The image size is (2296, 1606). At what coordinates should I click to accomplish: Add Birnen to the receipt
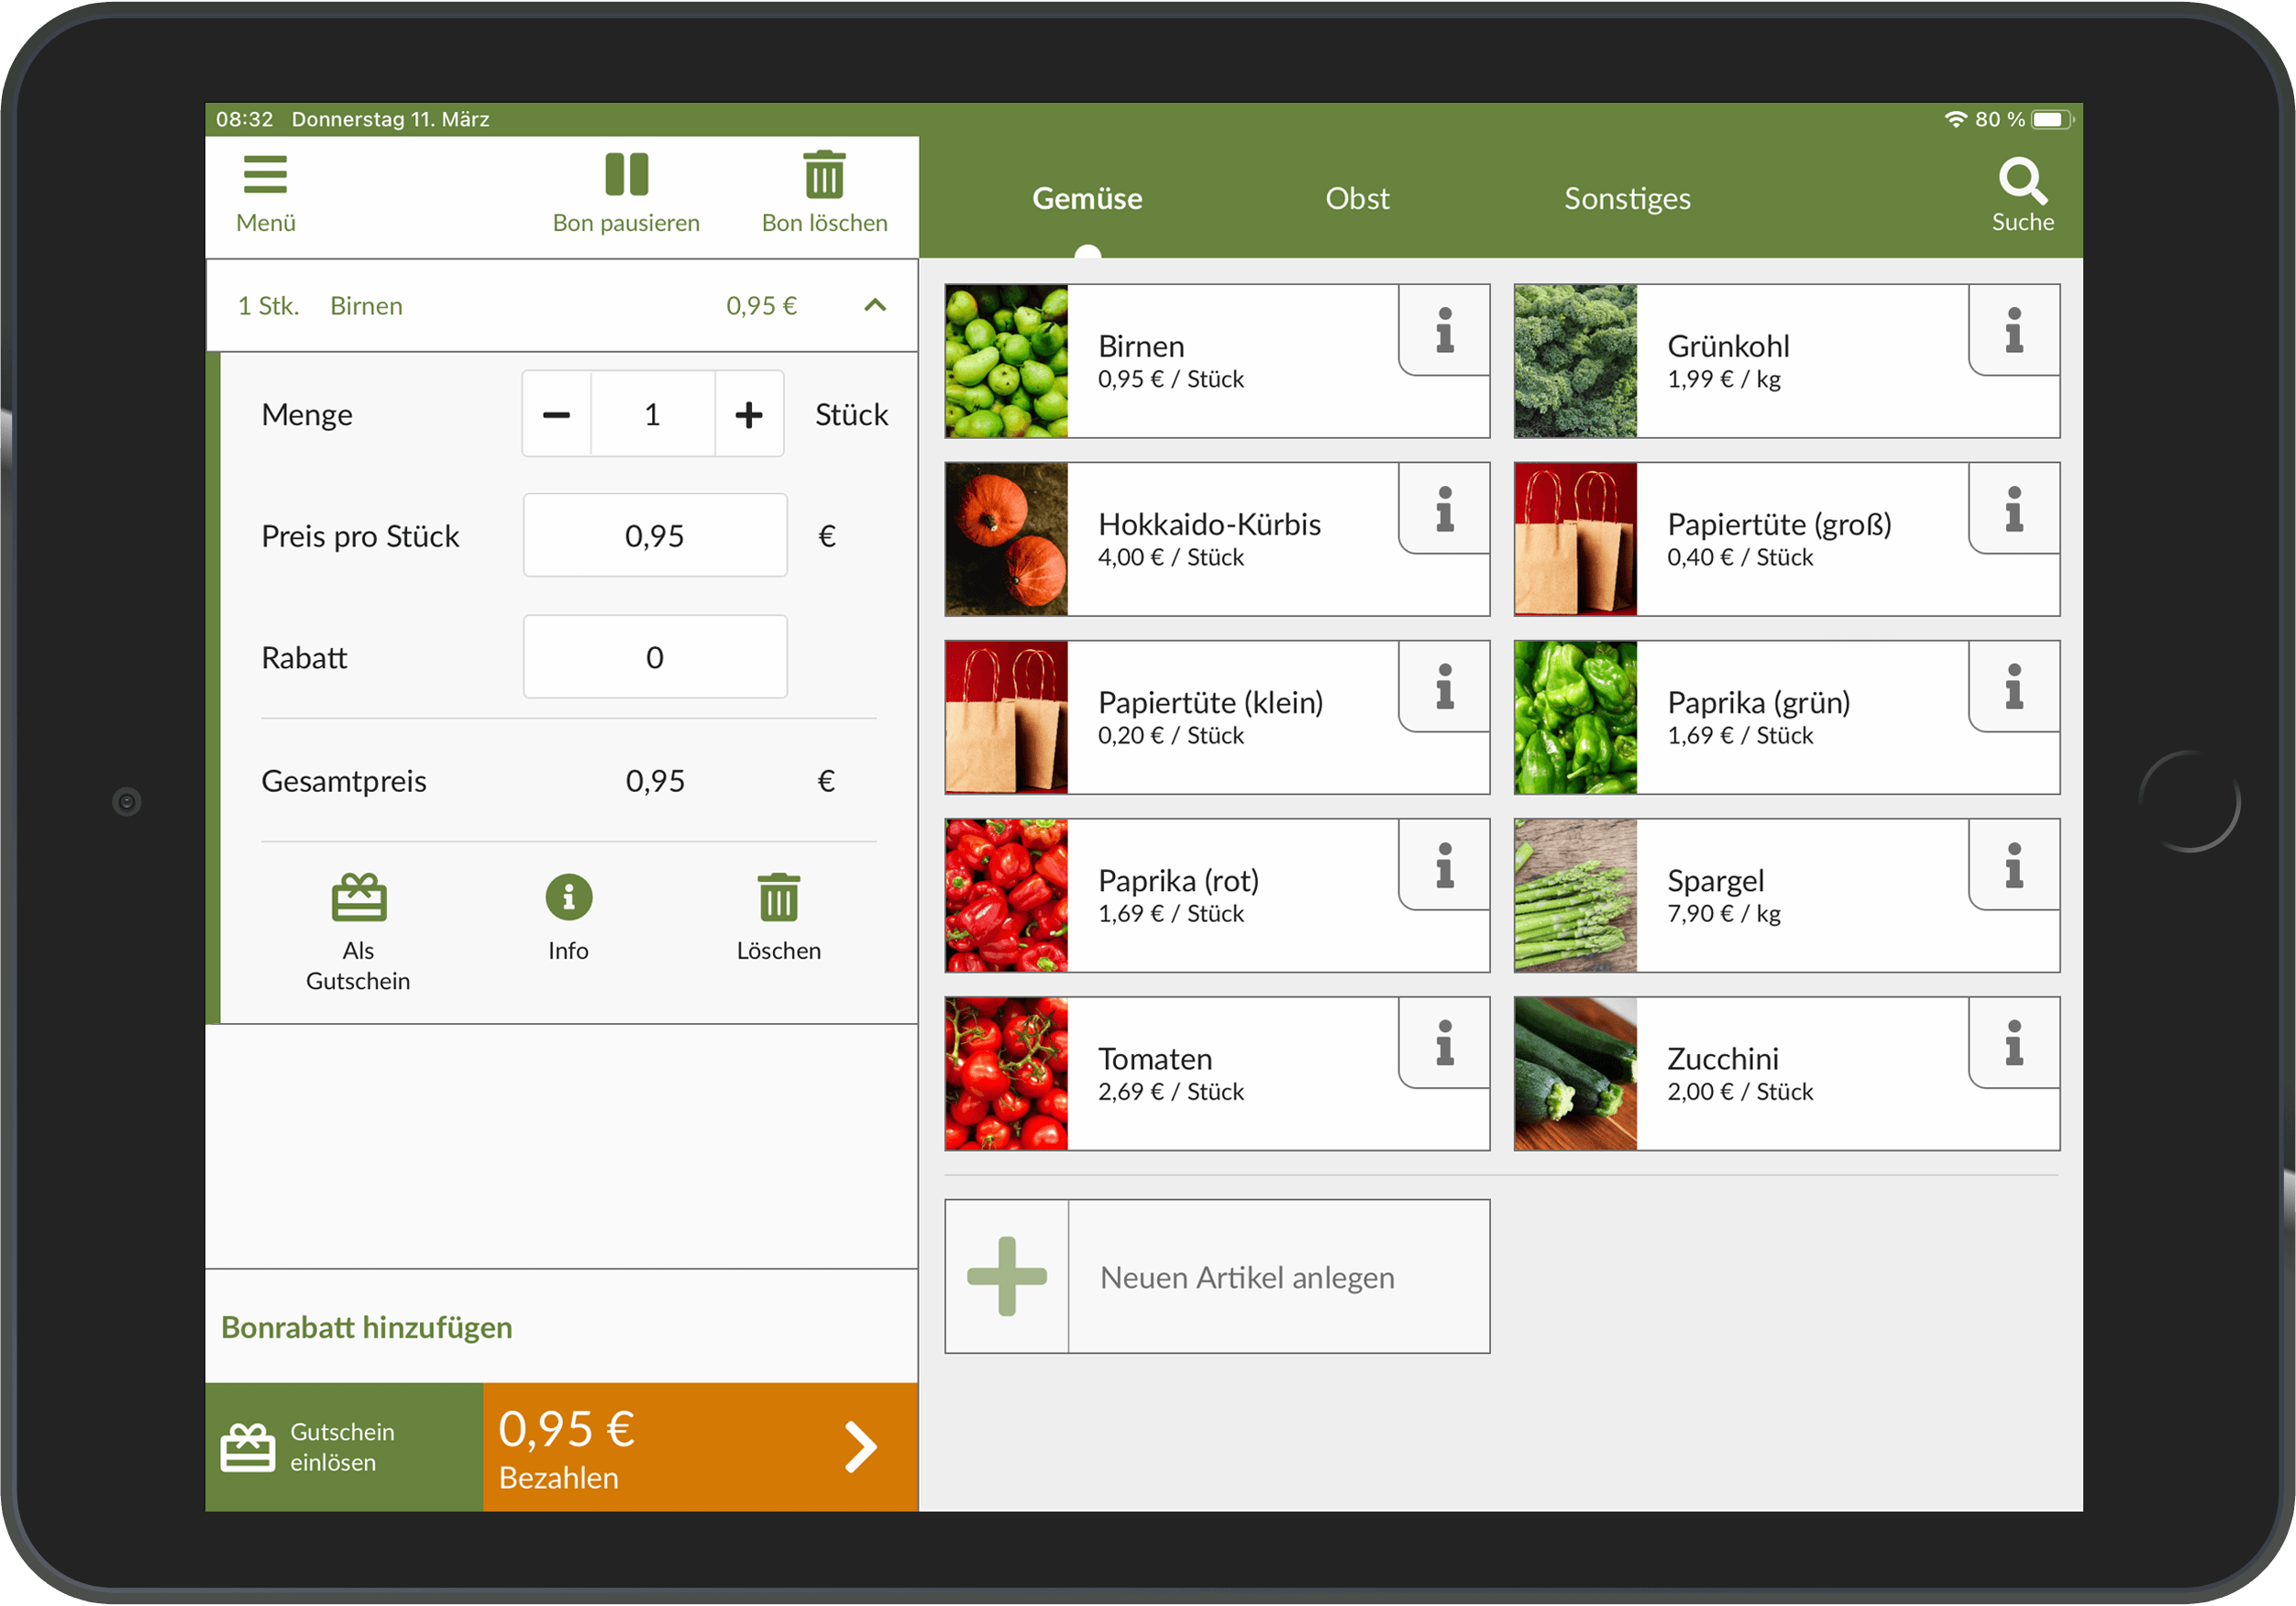[1217, 361]
